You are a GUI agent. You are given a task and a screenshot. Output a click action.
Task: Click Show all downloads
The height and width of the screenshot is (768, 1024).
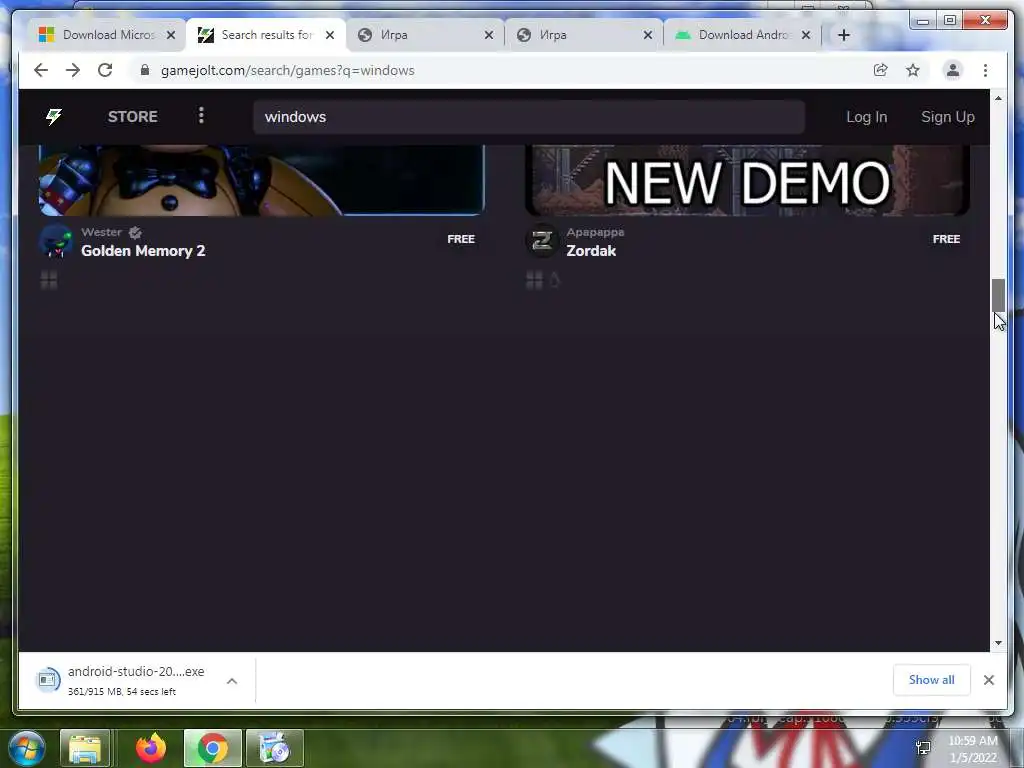[x=931, y=680]
